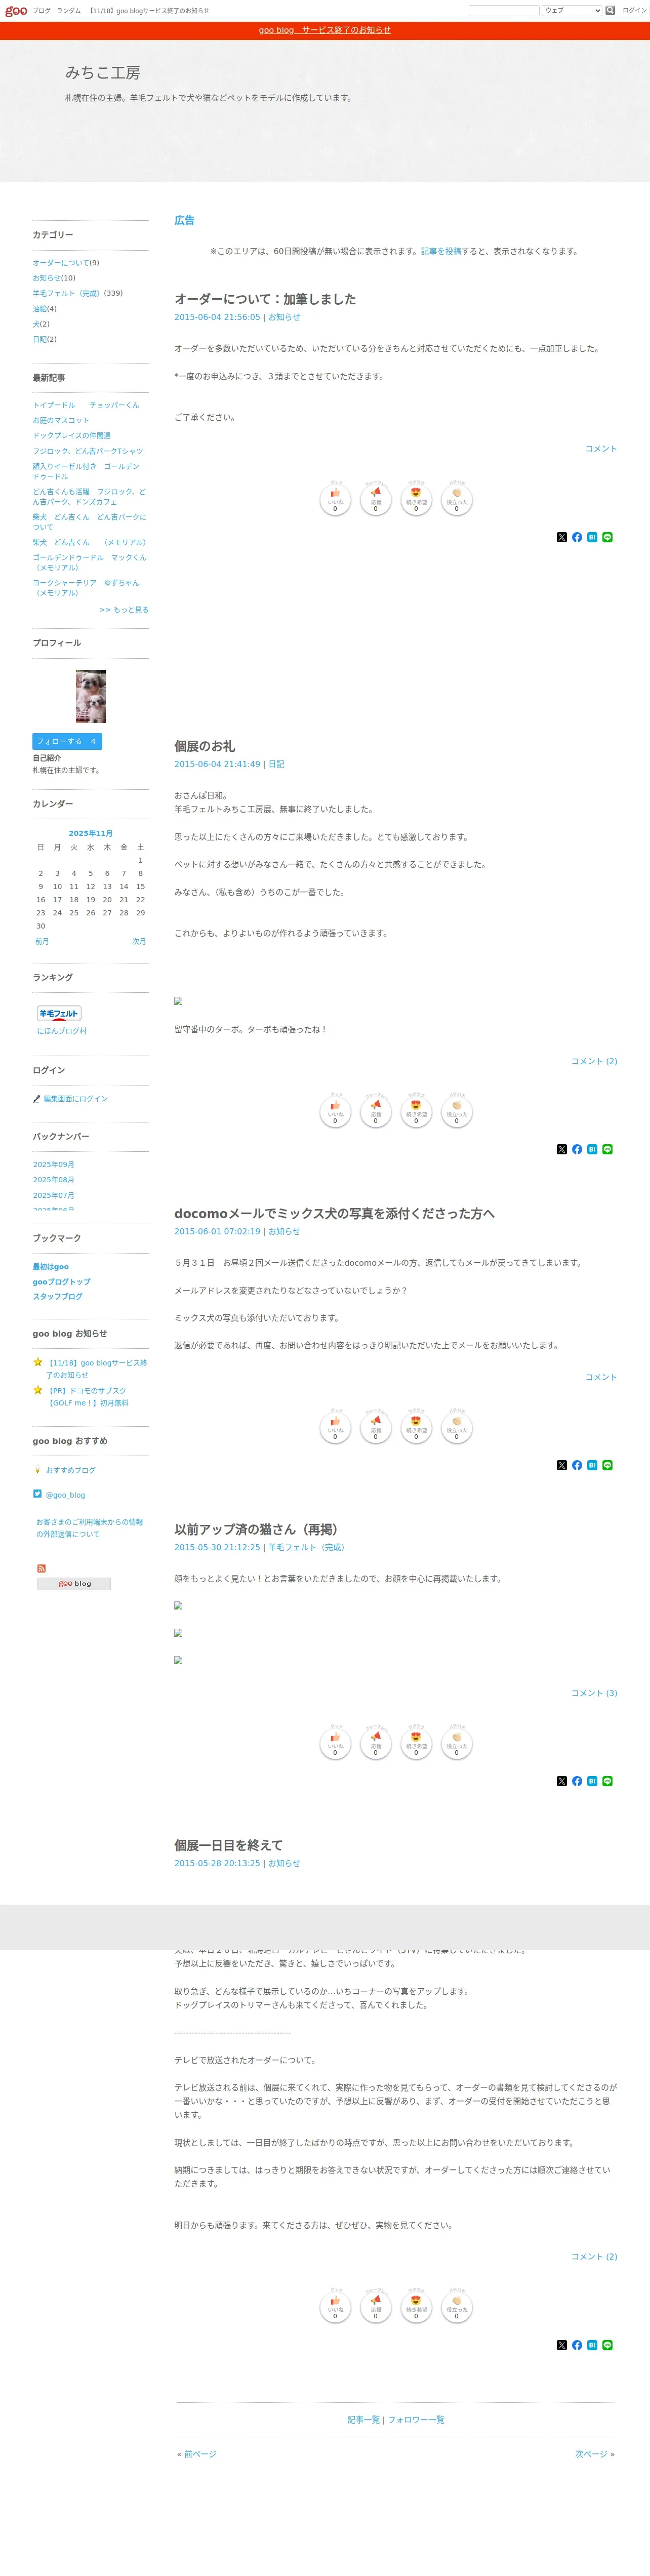The width and height of the screenshot is (650, 2576).
Task: Open the 記事一覧 tab at page bottom
Action: point(363,2420)
